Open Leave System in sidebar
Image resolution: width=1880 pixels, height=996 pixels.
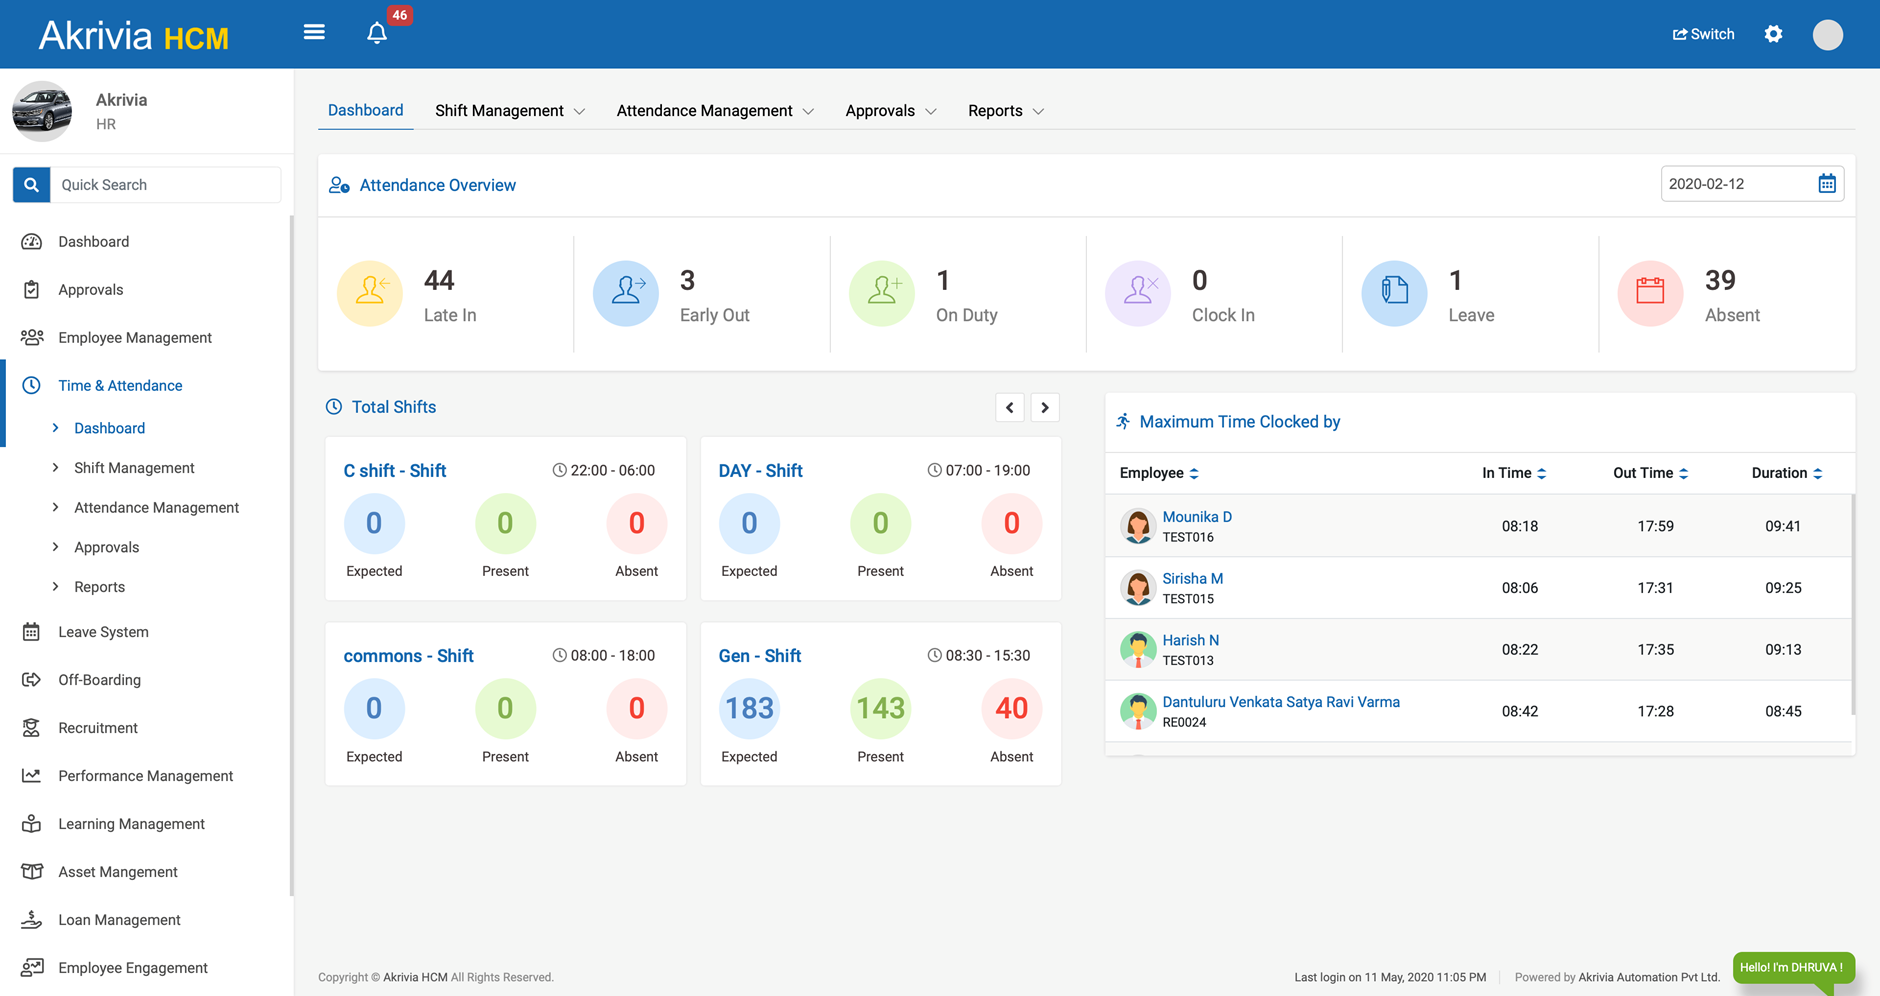coord(103,632)
